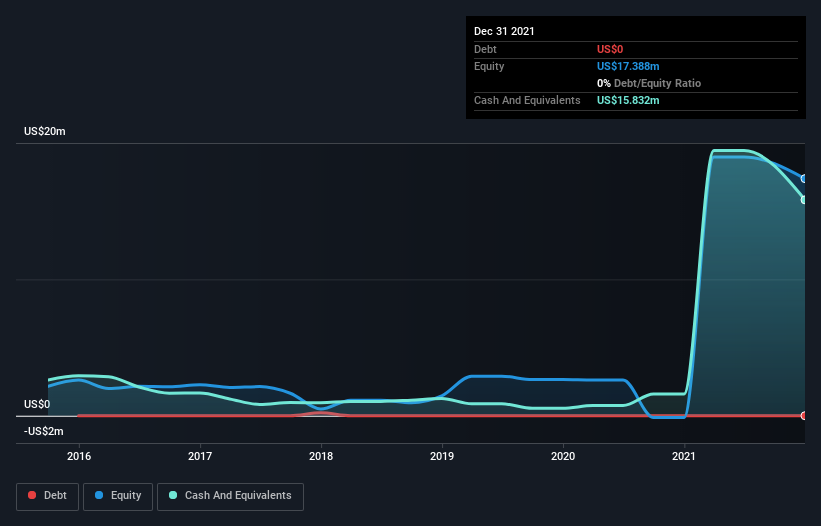Viewport: 821px width, 526px height.
Task: Click the Debt row label in the tooltip
Action: [485, 49]
